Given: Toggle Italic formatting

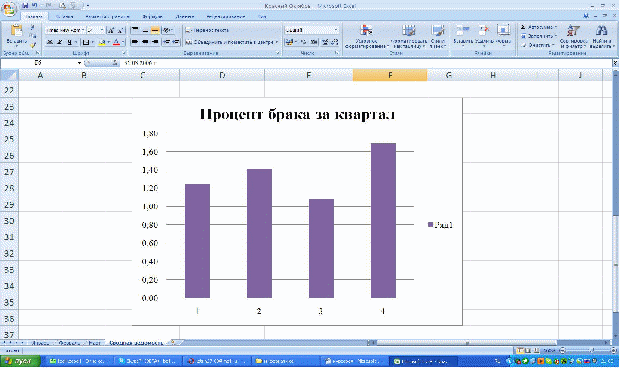Looking at the screenshot, I should (59, 42).
